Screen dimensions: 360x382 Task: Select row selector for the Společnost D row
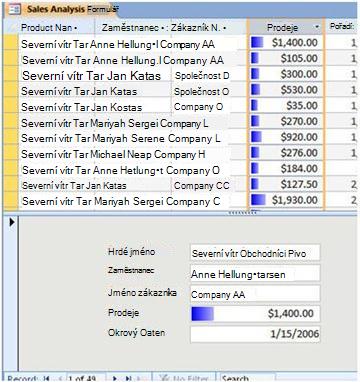tap(11, 74)
